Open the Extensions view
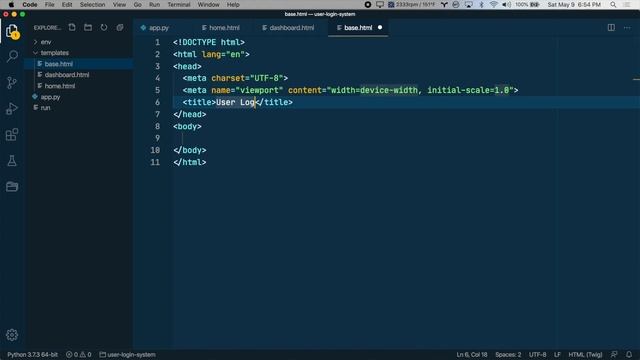The image size is (640, 360). 12,135
